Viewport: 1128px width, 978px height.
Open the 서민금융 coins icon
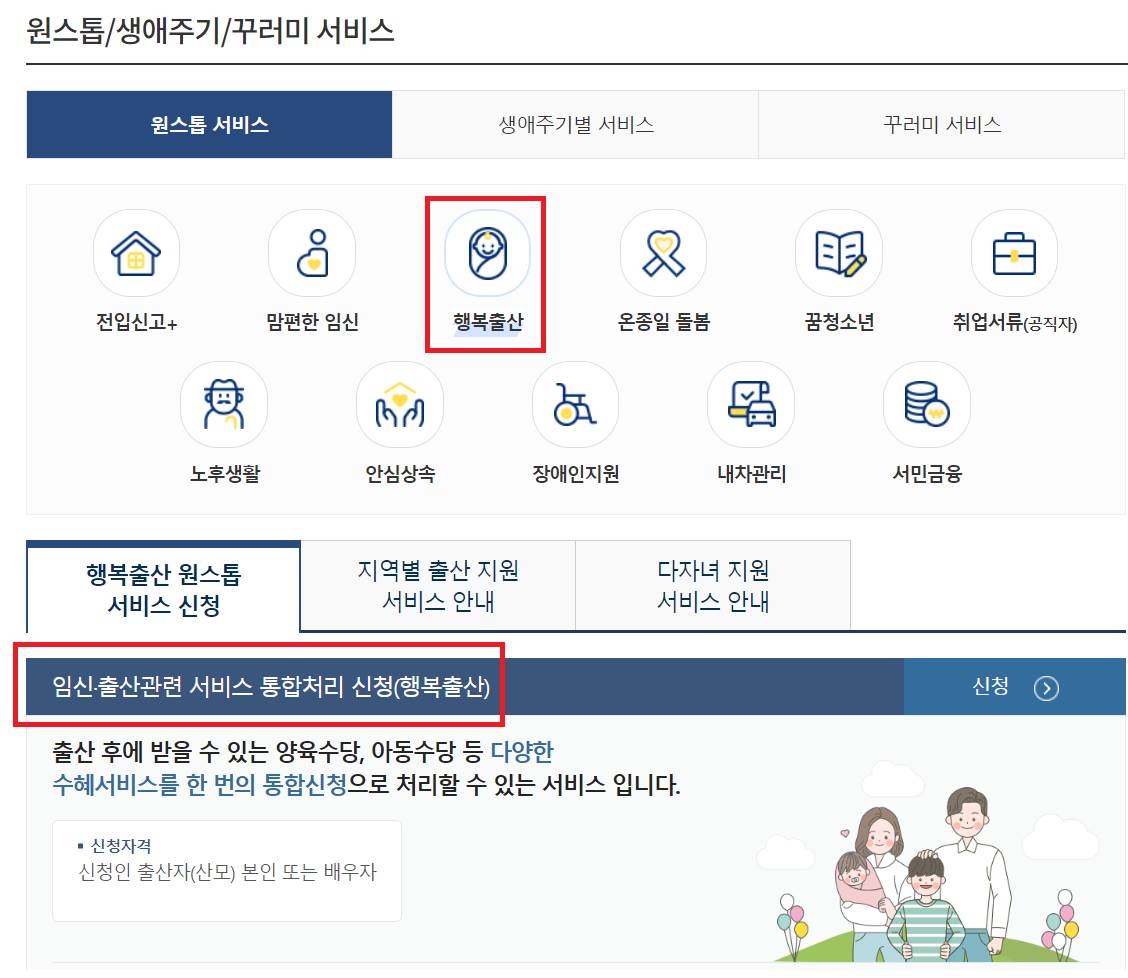pos(926,404)
